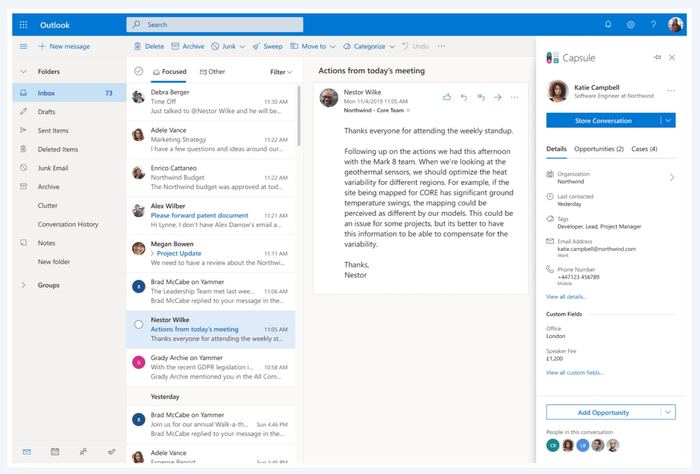Create a New folder

(54, 262)
